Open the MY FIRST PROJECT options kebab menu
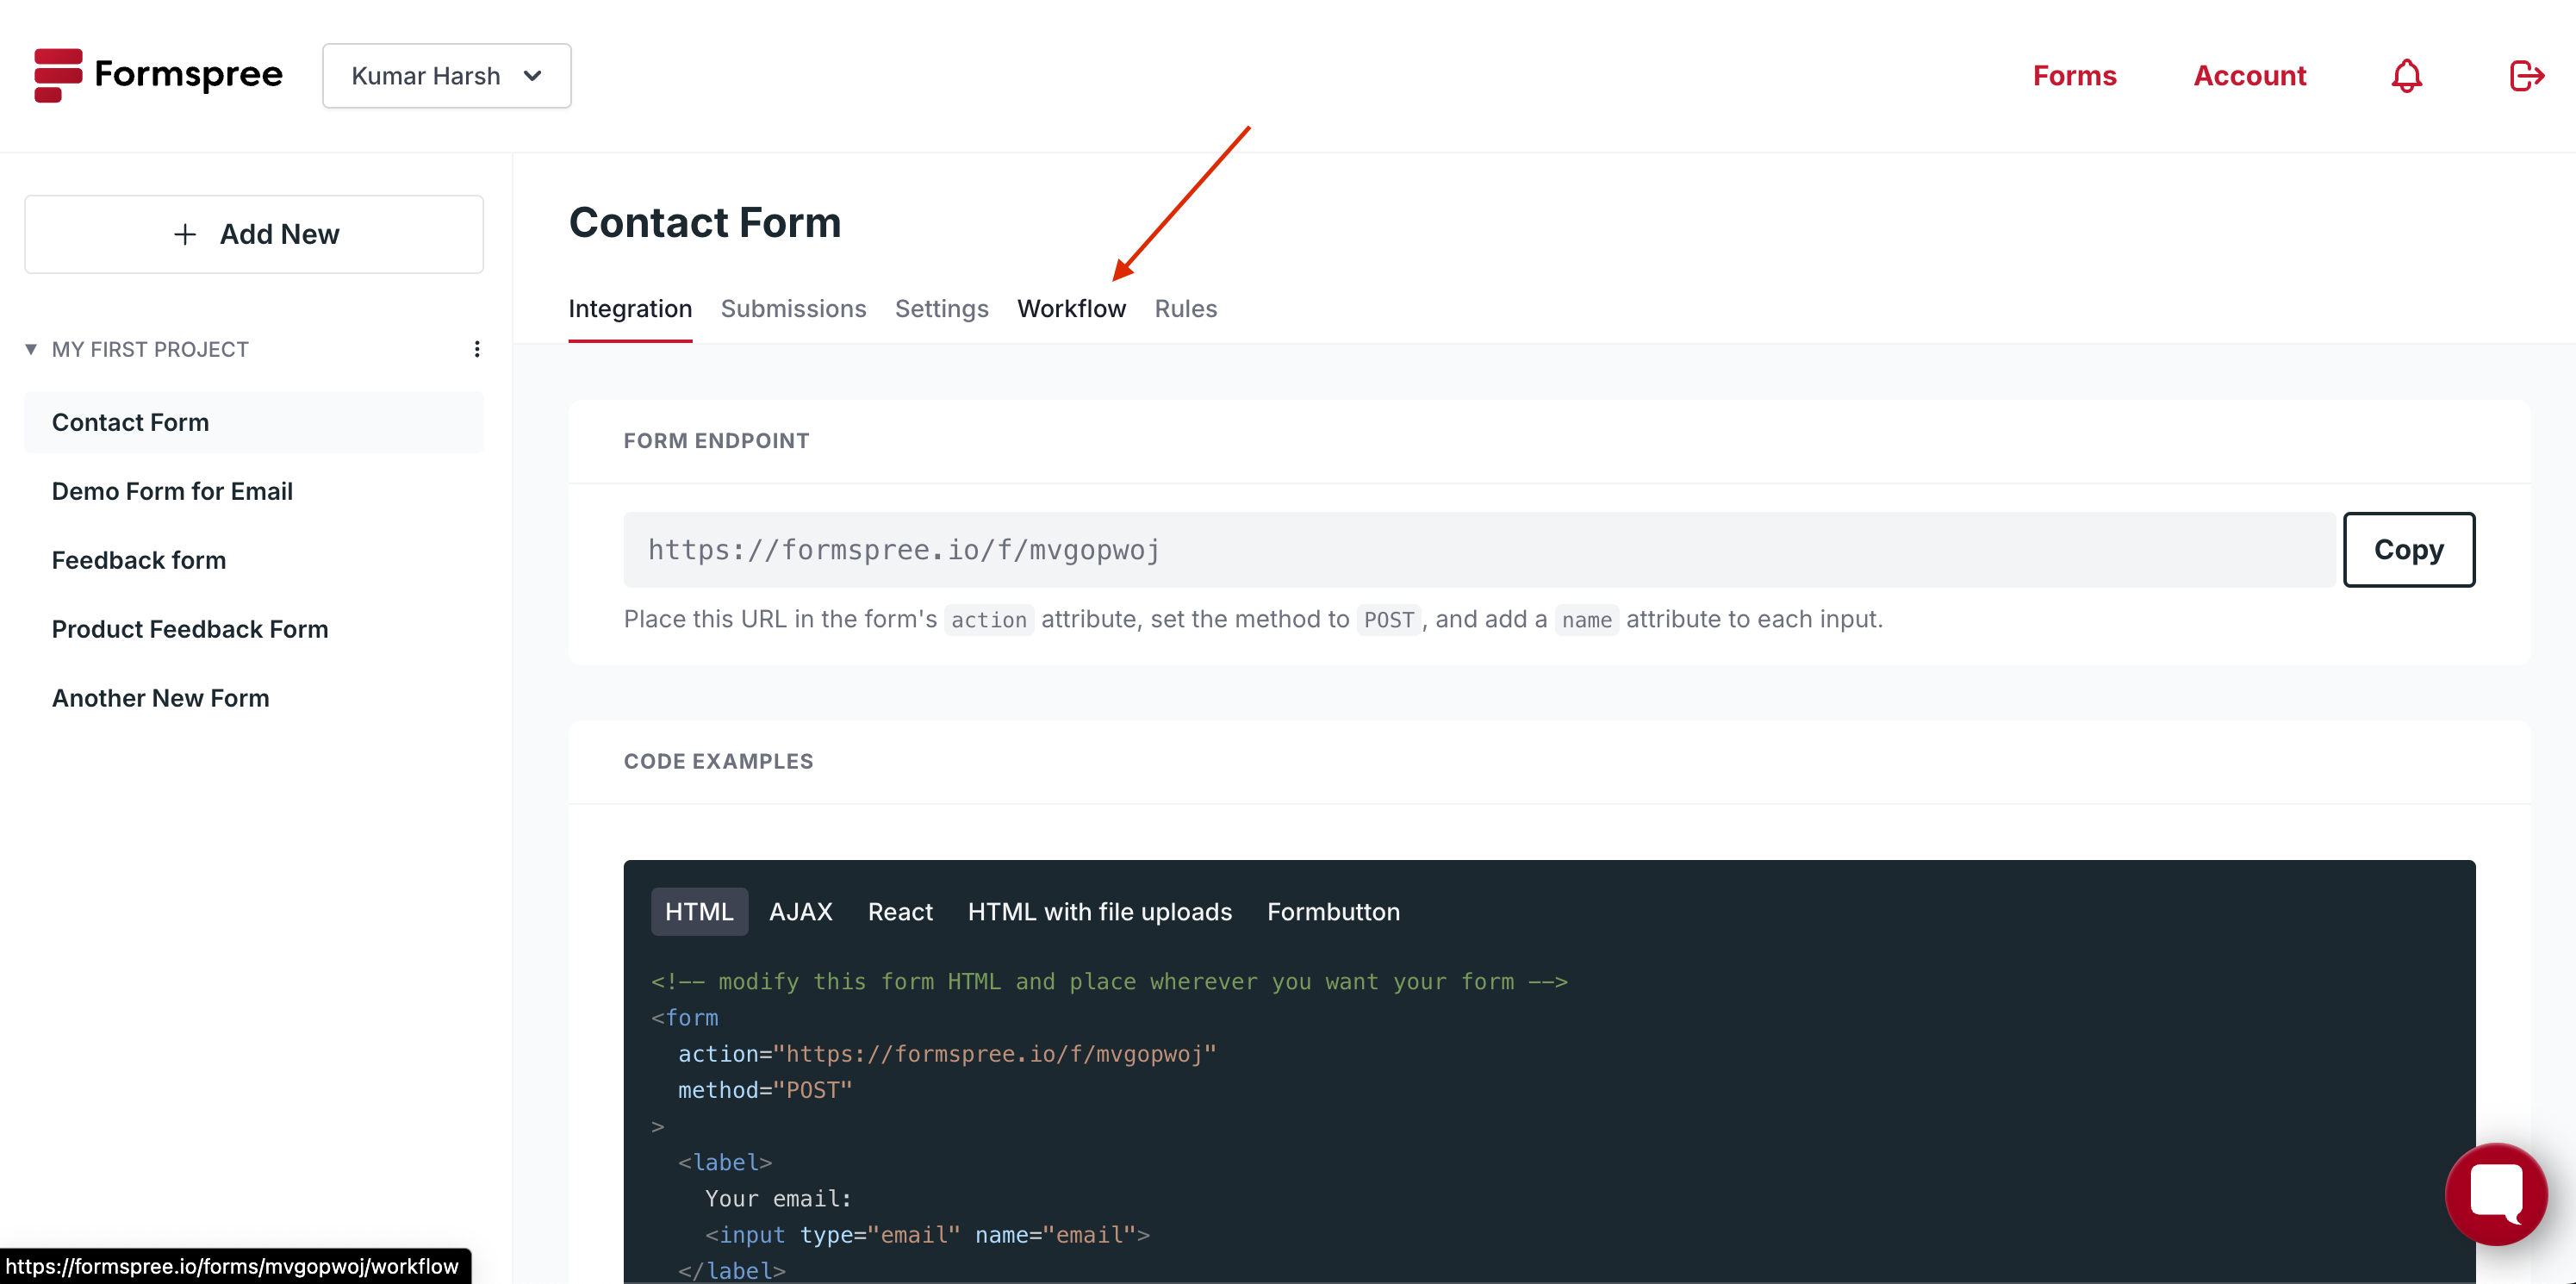 pyautogui.click(x=477, y=349)
